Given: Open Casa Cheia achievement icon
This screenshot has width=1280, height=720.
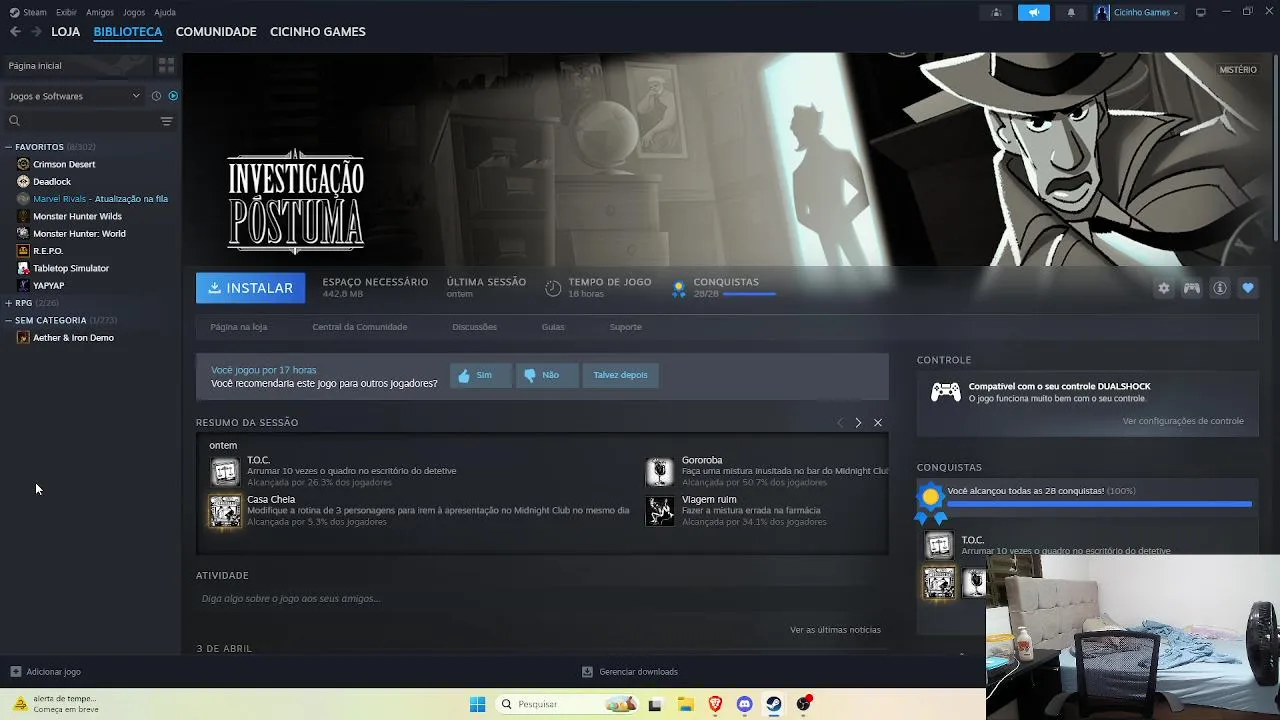Looking at the screenshot, I should 225,511.
